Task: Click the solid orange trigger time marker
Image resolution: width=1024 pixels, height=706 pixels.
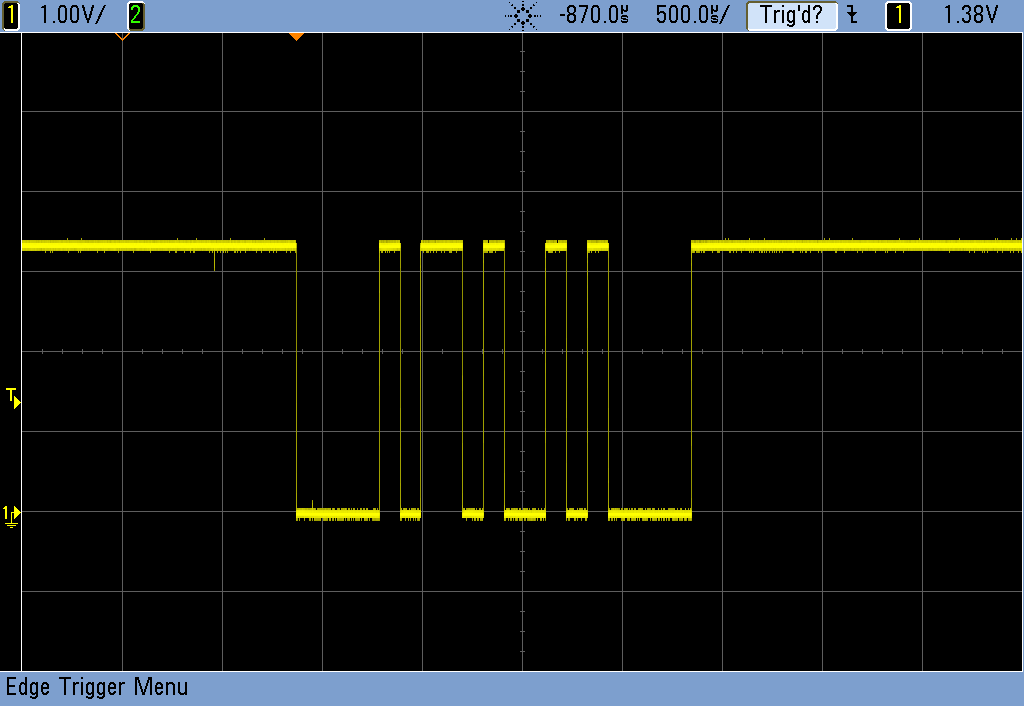Action: pyautogui.click(x=296, y=37)
